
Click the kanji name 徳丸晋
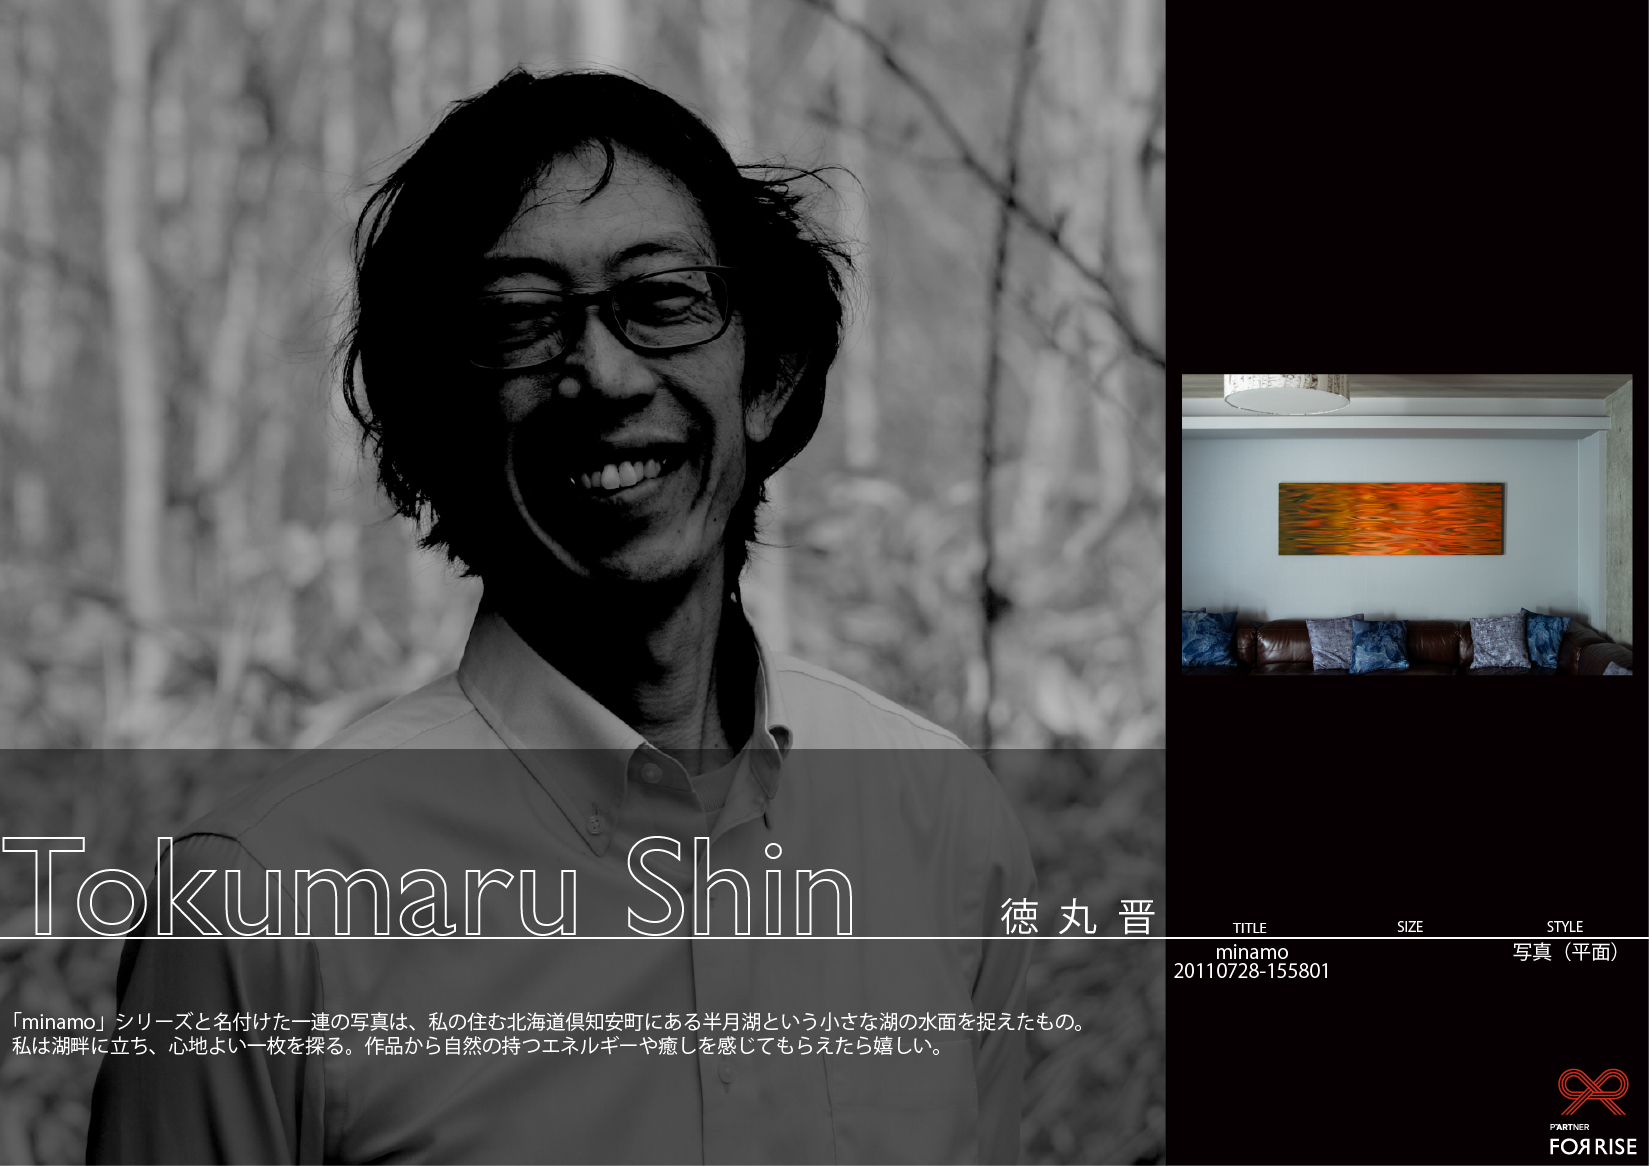click(x=1077, y=916)
